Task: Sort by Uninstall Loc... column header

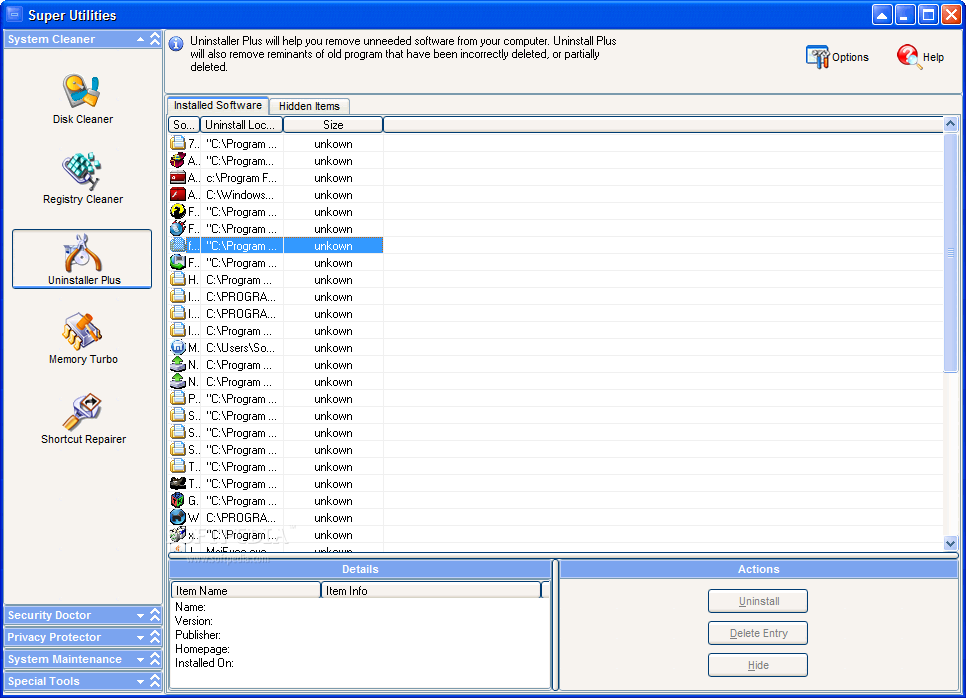Action: pyautogui.click(x=241, y=124)
